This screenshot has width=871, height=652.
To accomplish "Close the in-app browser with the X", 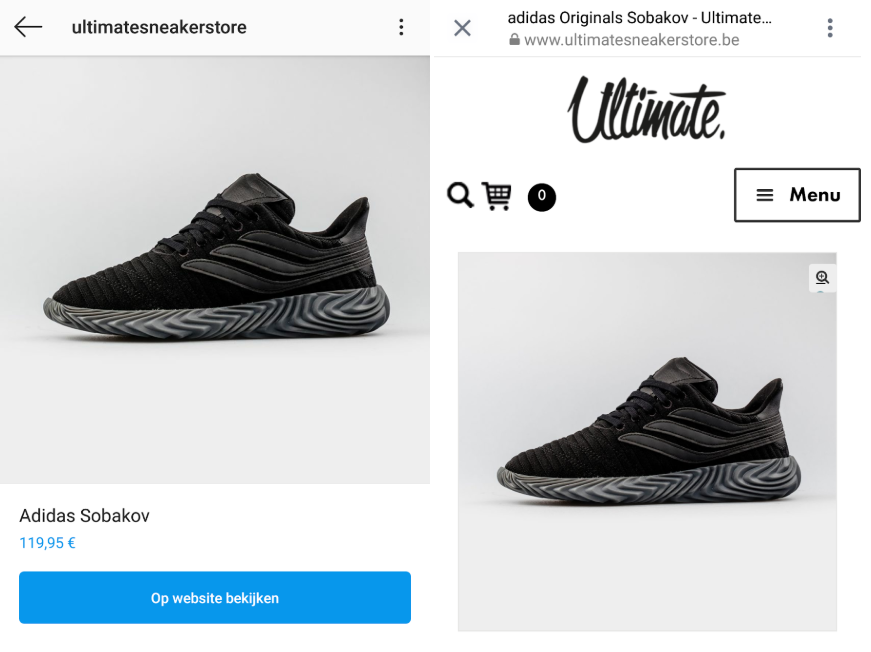I will pyautogui.click(x=462, y=27).
